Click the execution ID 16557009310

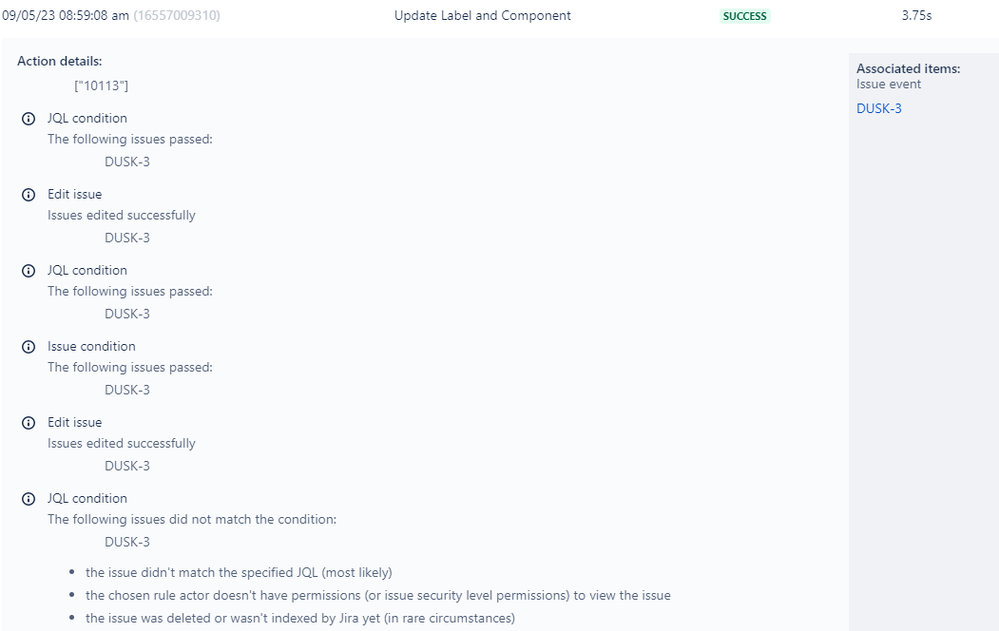click(176, 16)
